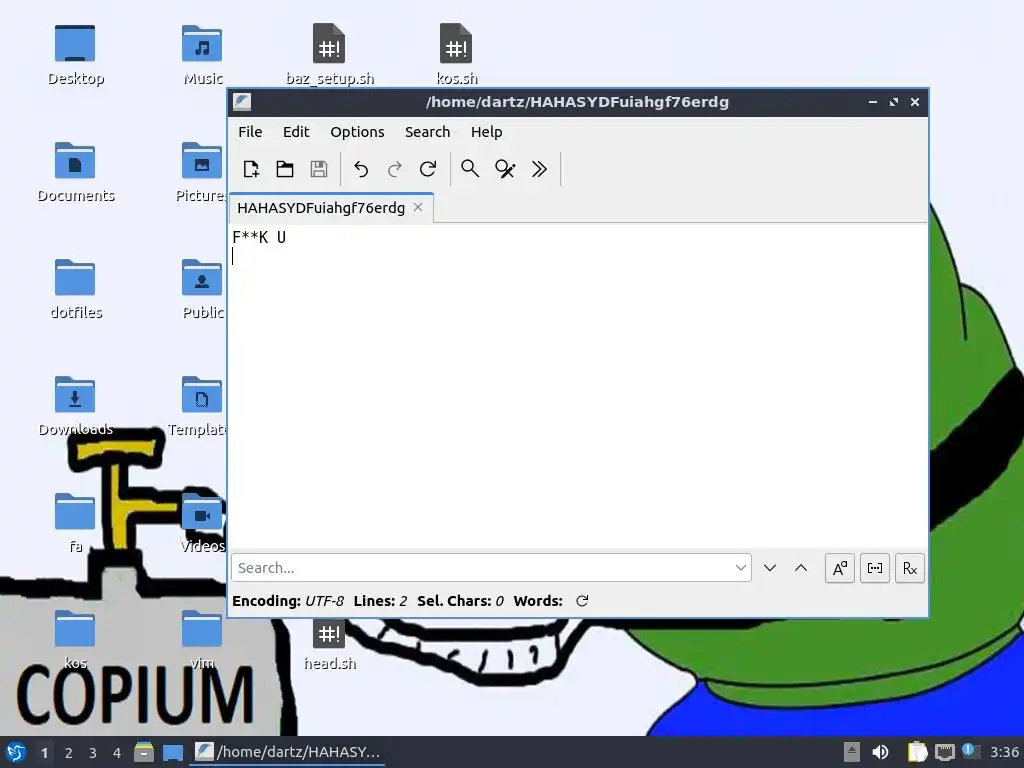This screenshot has height=768, width=1024.
Task: Click the Lines: 2 status entry
Action: (x=380, y=601)
